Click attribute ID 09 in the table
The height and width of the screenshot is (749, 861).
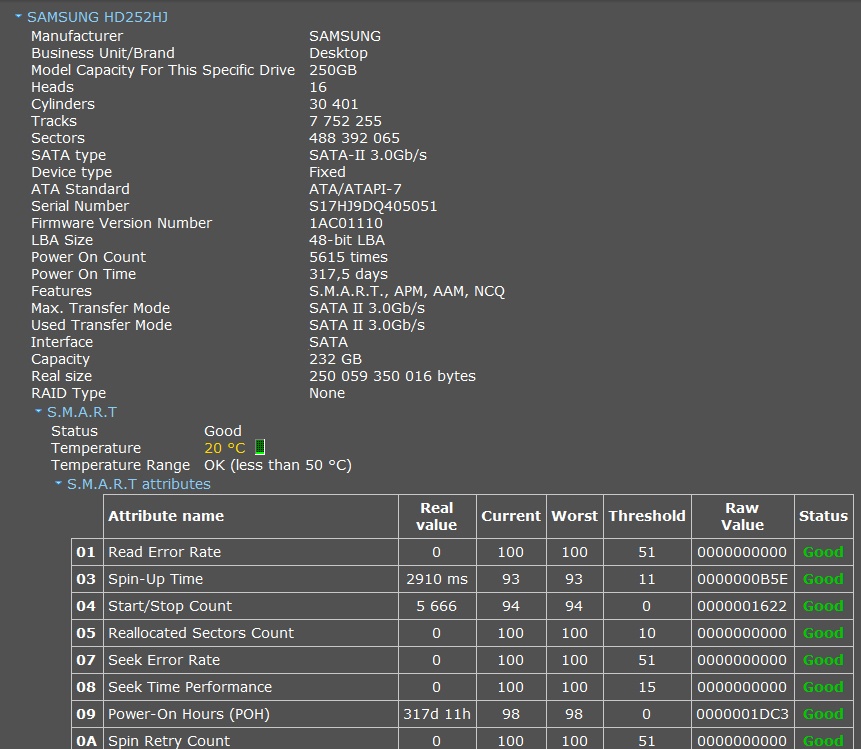click(86, 714)
